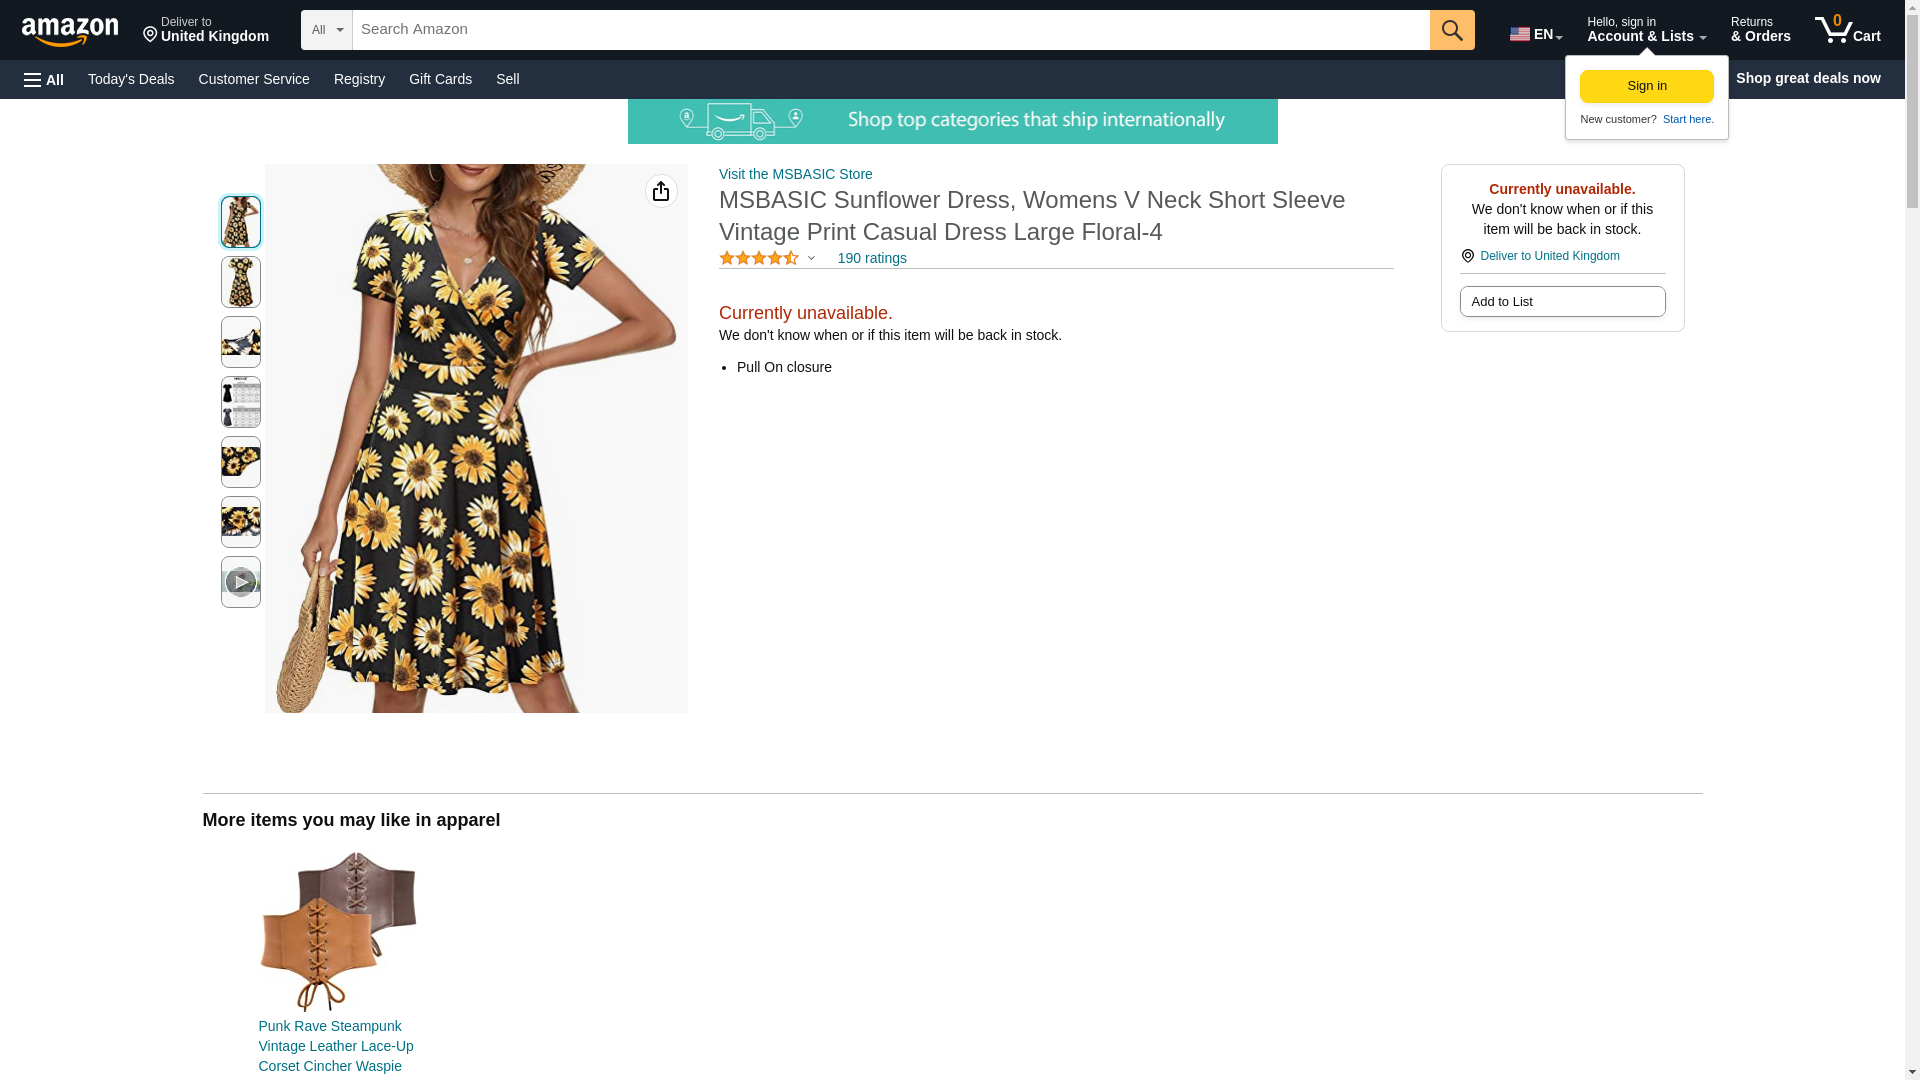The width and height of the screenshot is (1920, 1080).
Task: Open Today's Deals
Action: coord(131,79)
